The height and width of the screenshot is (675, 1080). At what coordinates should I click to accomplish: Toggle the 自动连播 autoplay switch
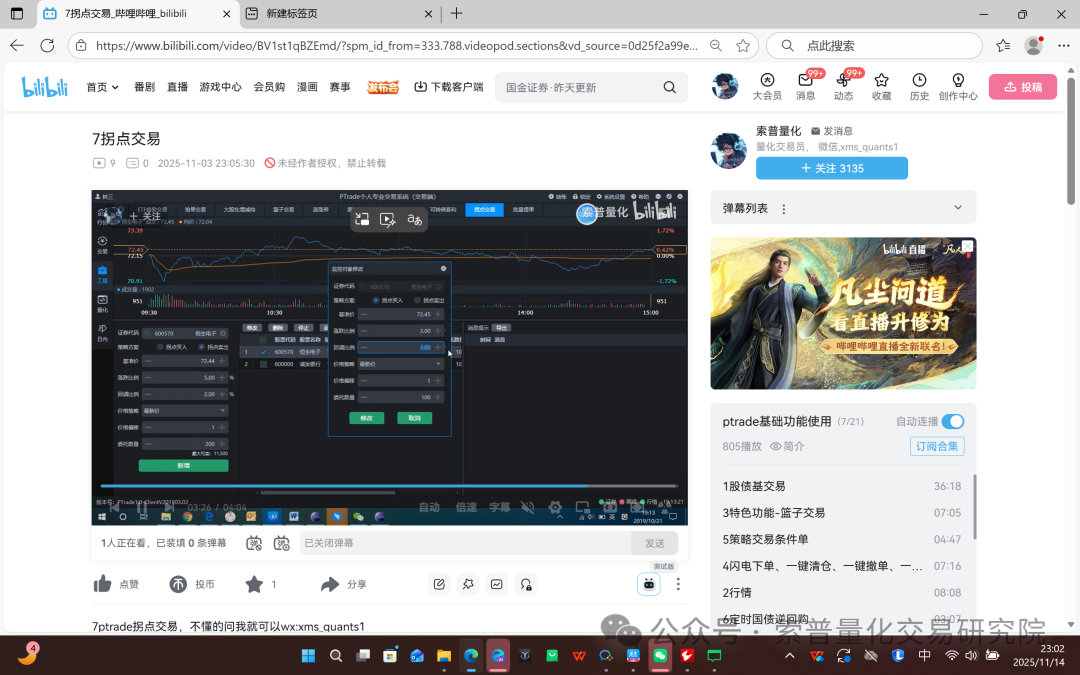click(952, 421)
